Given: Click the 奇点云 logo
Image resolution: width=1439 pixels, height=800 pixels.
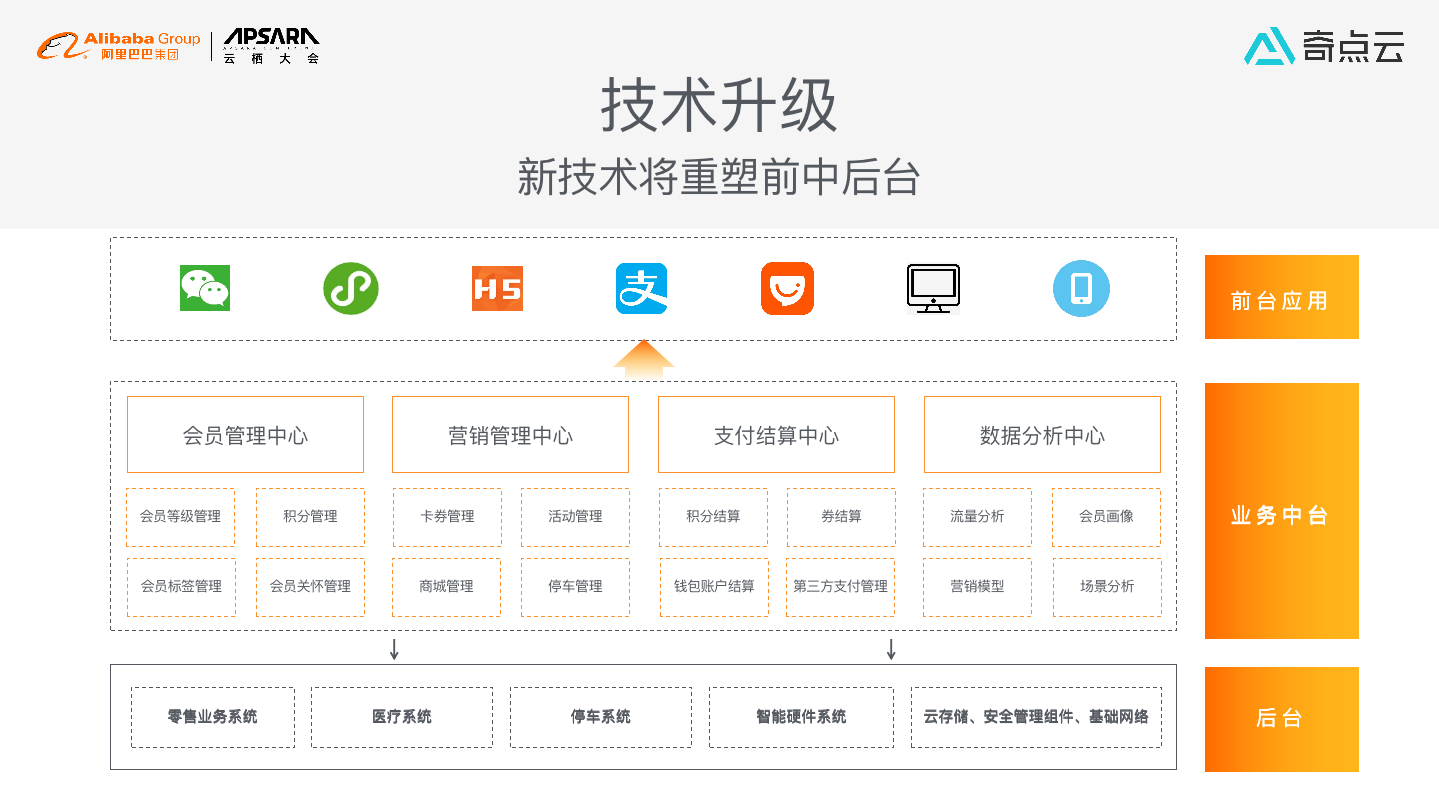Looking at the screenshot, I should [x=1324, y=44].
